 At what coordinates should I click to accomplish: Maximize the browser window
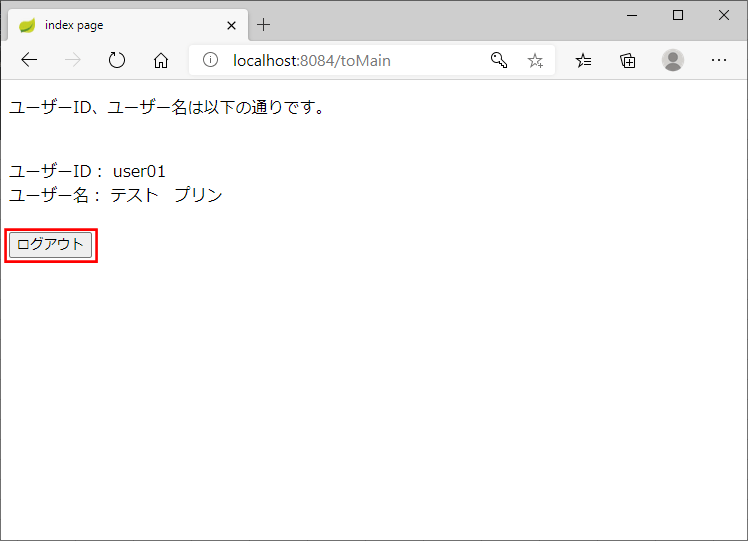click(678, 15)
